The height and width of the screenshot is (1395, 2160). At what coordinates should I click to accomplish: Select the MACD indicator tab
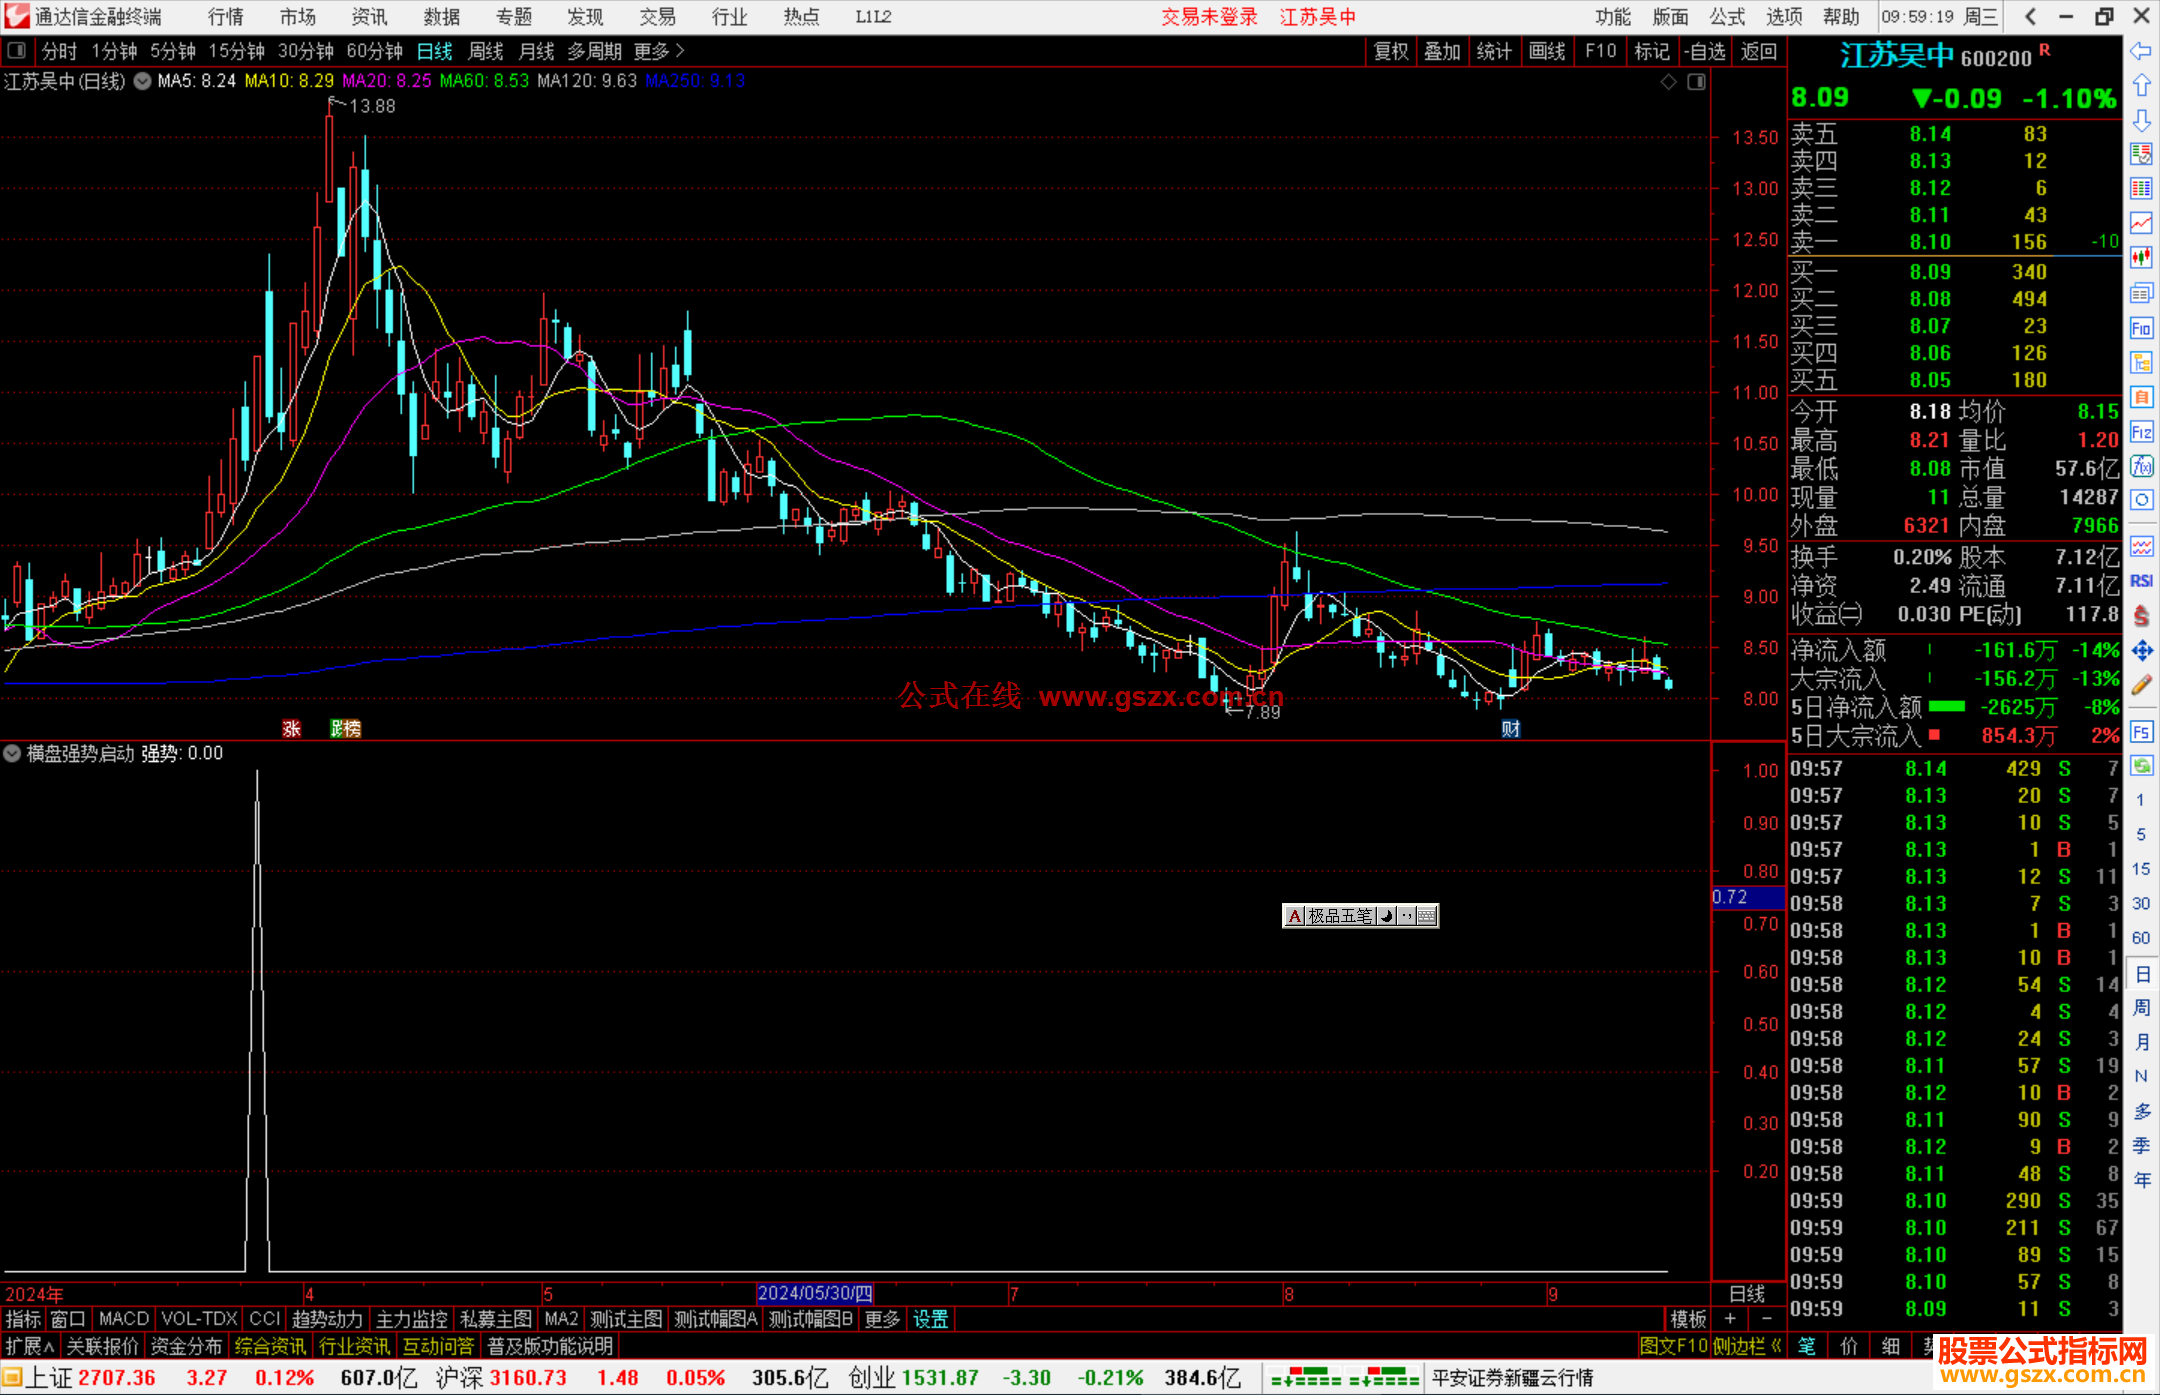point(124,1319)
